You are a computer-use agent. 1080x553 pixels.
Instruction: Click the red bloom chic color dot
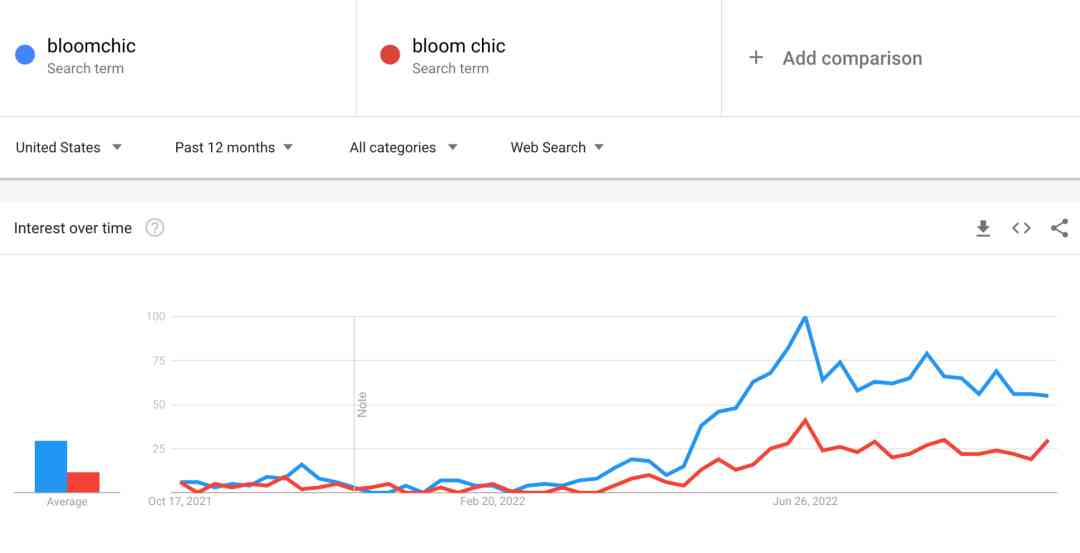pos(390,55)
